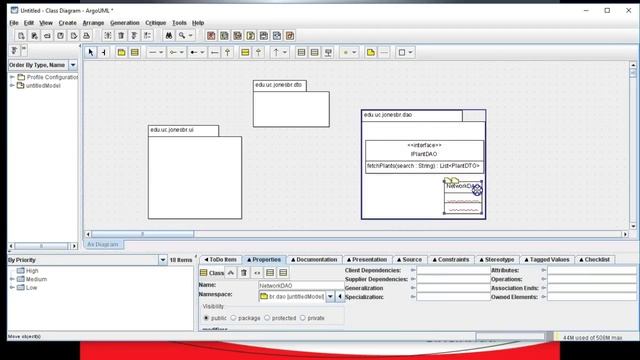The height and width of the screenshot is (360, 640).
Task: Select private visibility radio button
Action: [x=303, y=318]
